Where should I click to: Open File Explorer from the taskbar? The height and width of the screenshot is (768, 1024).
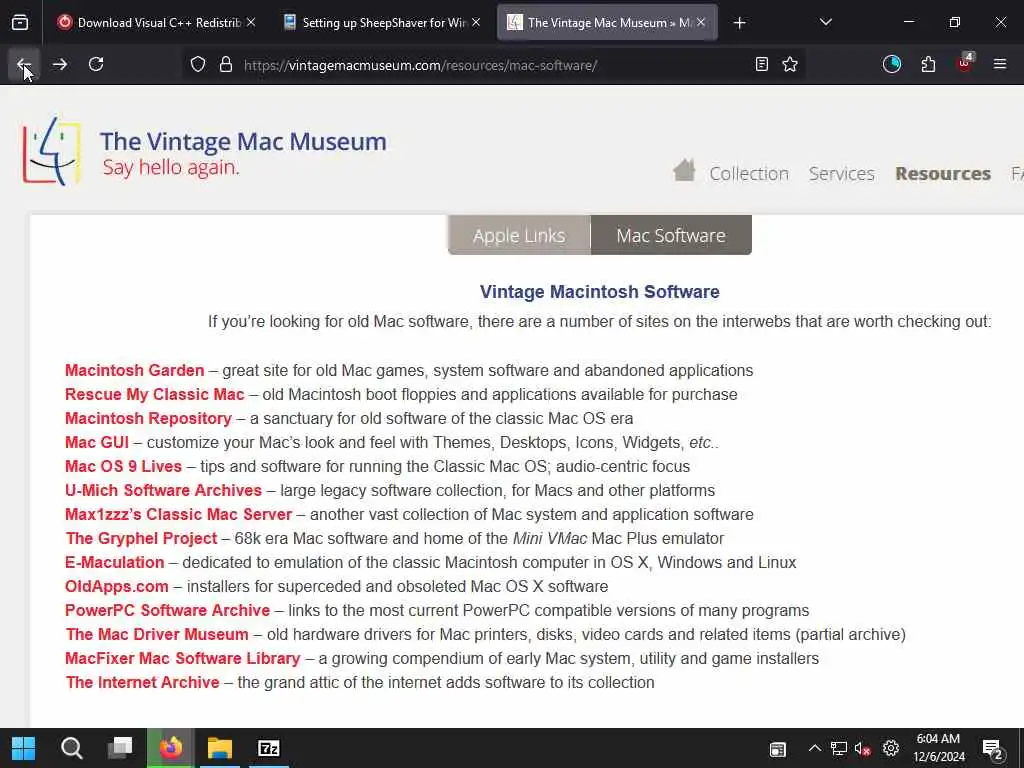(x=220, y=748)
